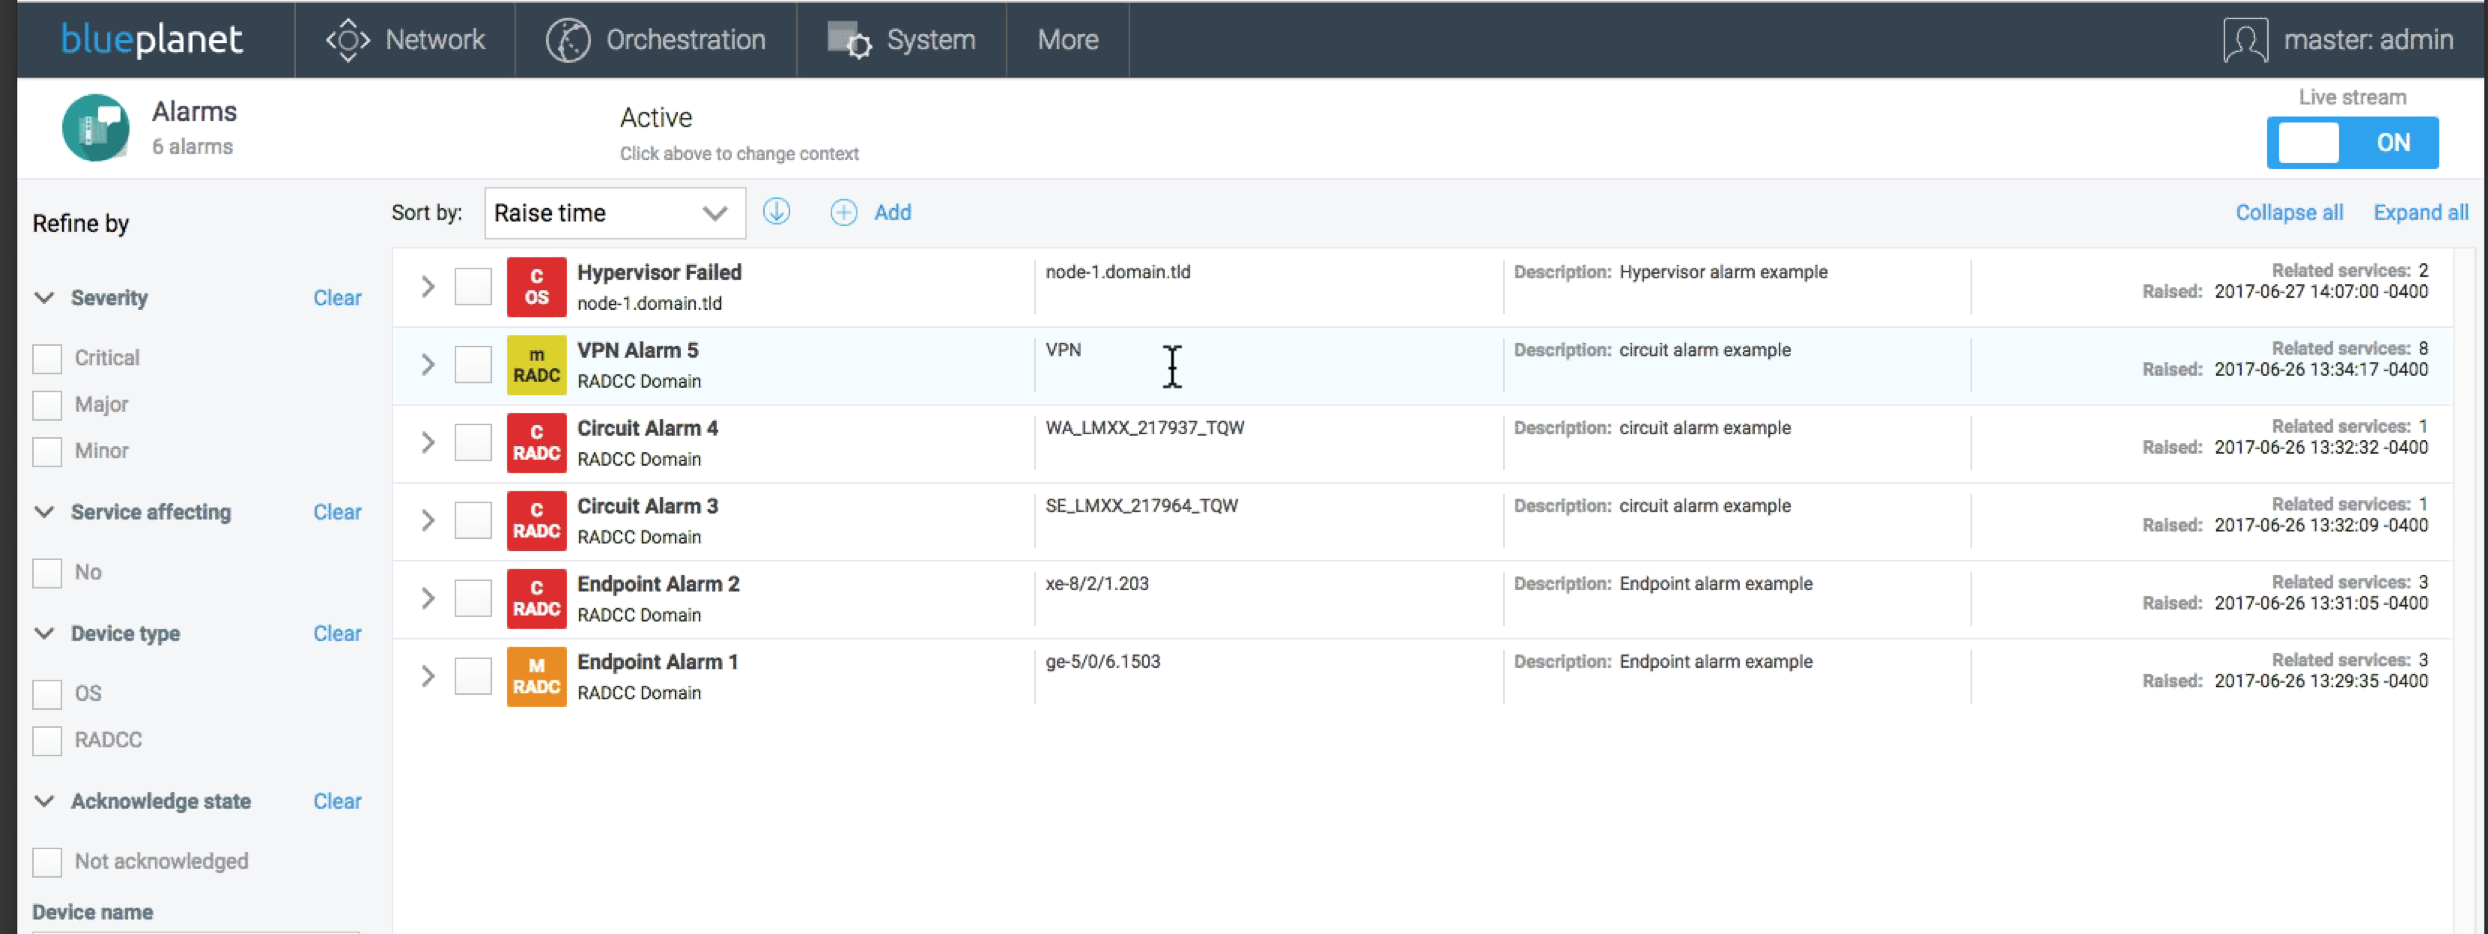The image size is (2488, 934).
Task: Click the orange major RADC badge on Endpoint Alarm 1
Action: (x=536, y=677)
